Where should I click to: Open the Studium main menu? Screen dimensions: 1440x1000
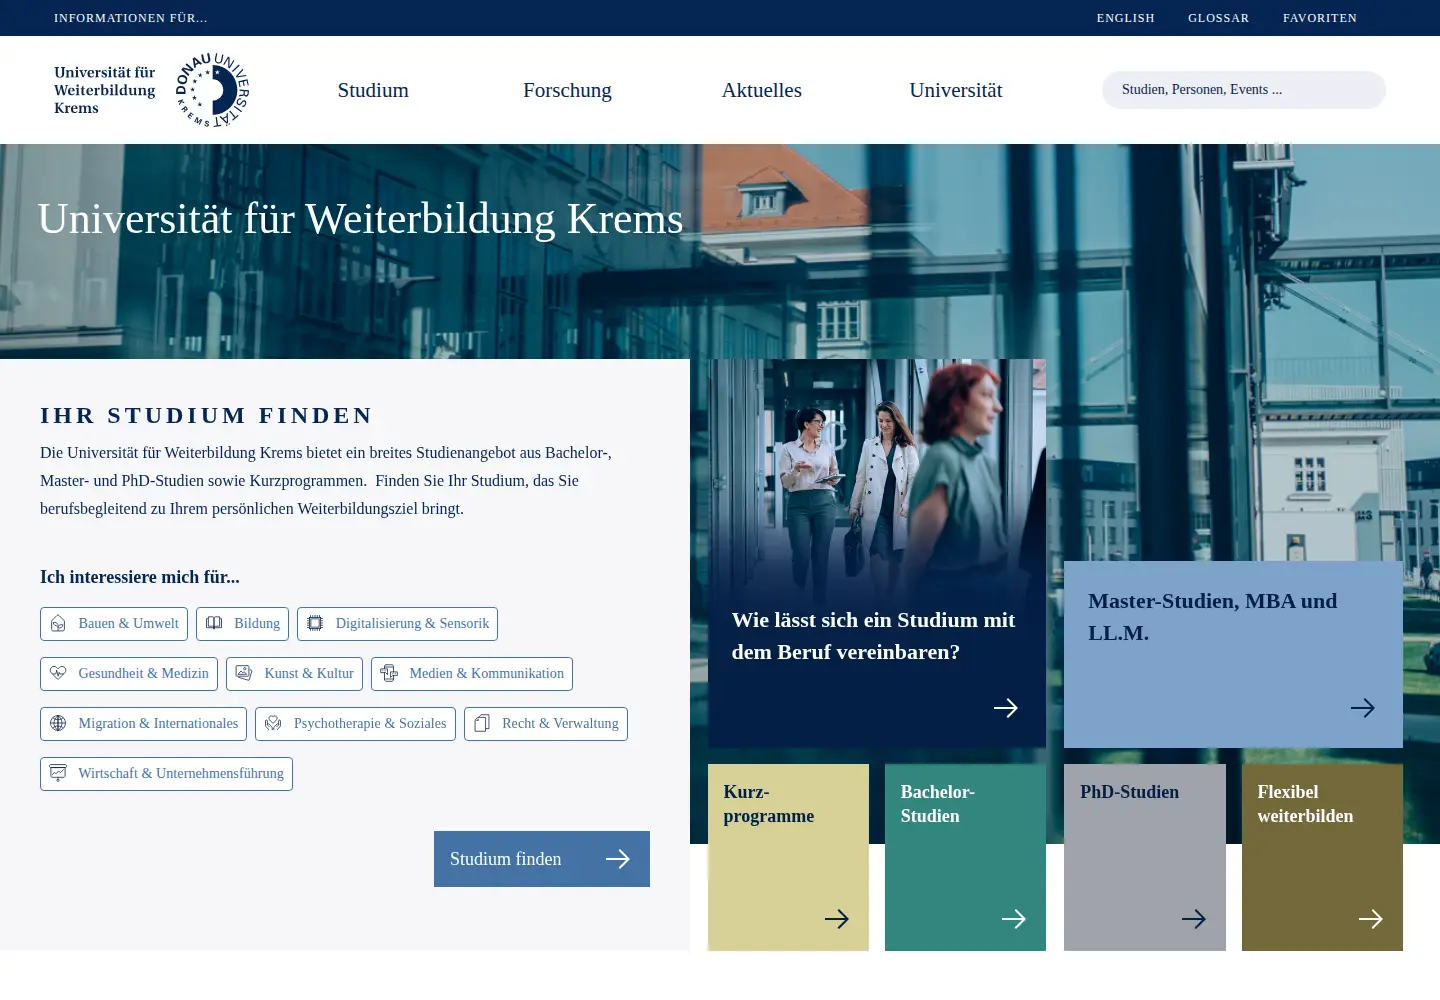click(373, 90)
